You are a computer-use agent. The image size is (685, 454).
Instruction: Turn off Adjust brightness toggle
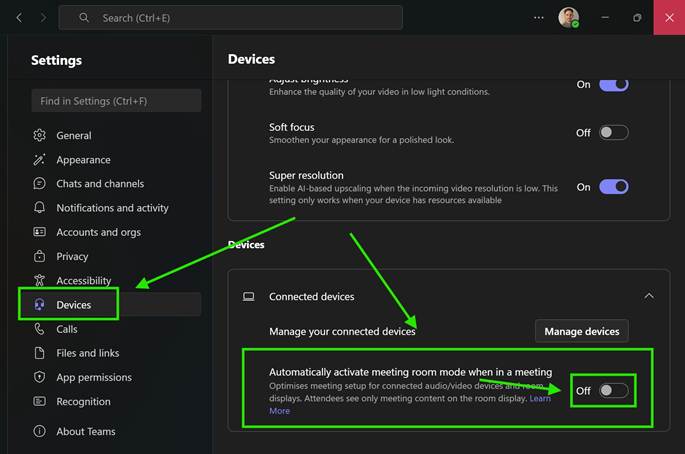click(x=613, y=84)
